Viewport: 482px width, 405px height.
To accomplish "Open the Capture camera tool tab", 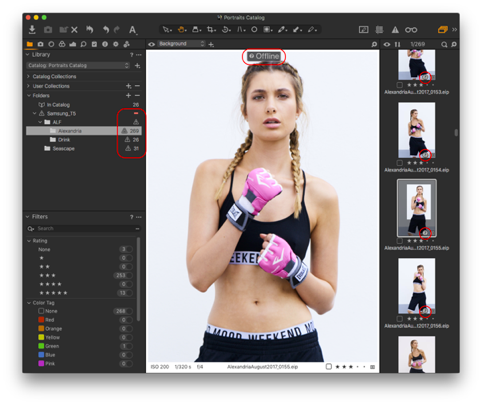I will coord(40,44).
